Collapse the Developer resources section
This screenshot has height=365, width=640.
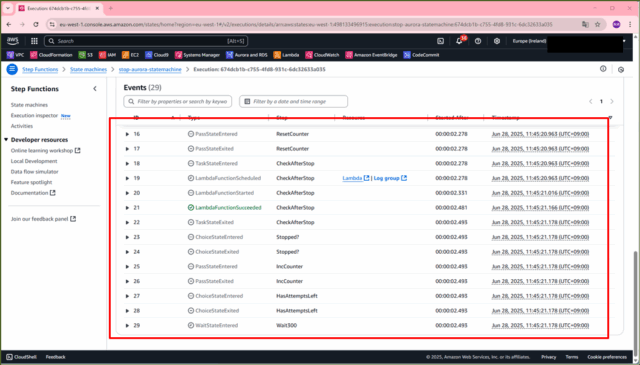(6, 140)
